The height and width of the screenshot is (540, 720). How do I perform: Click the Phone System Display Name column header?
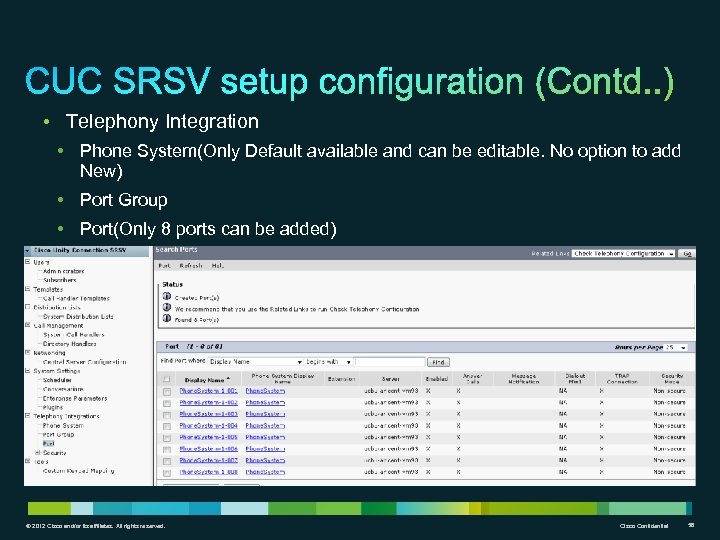283,378
